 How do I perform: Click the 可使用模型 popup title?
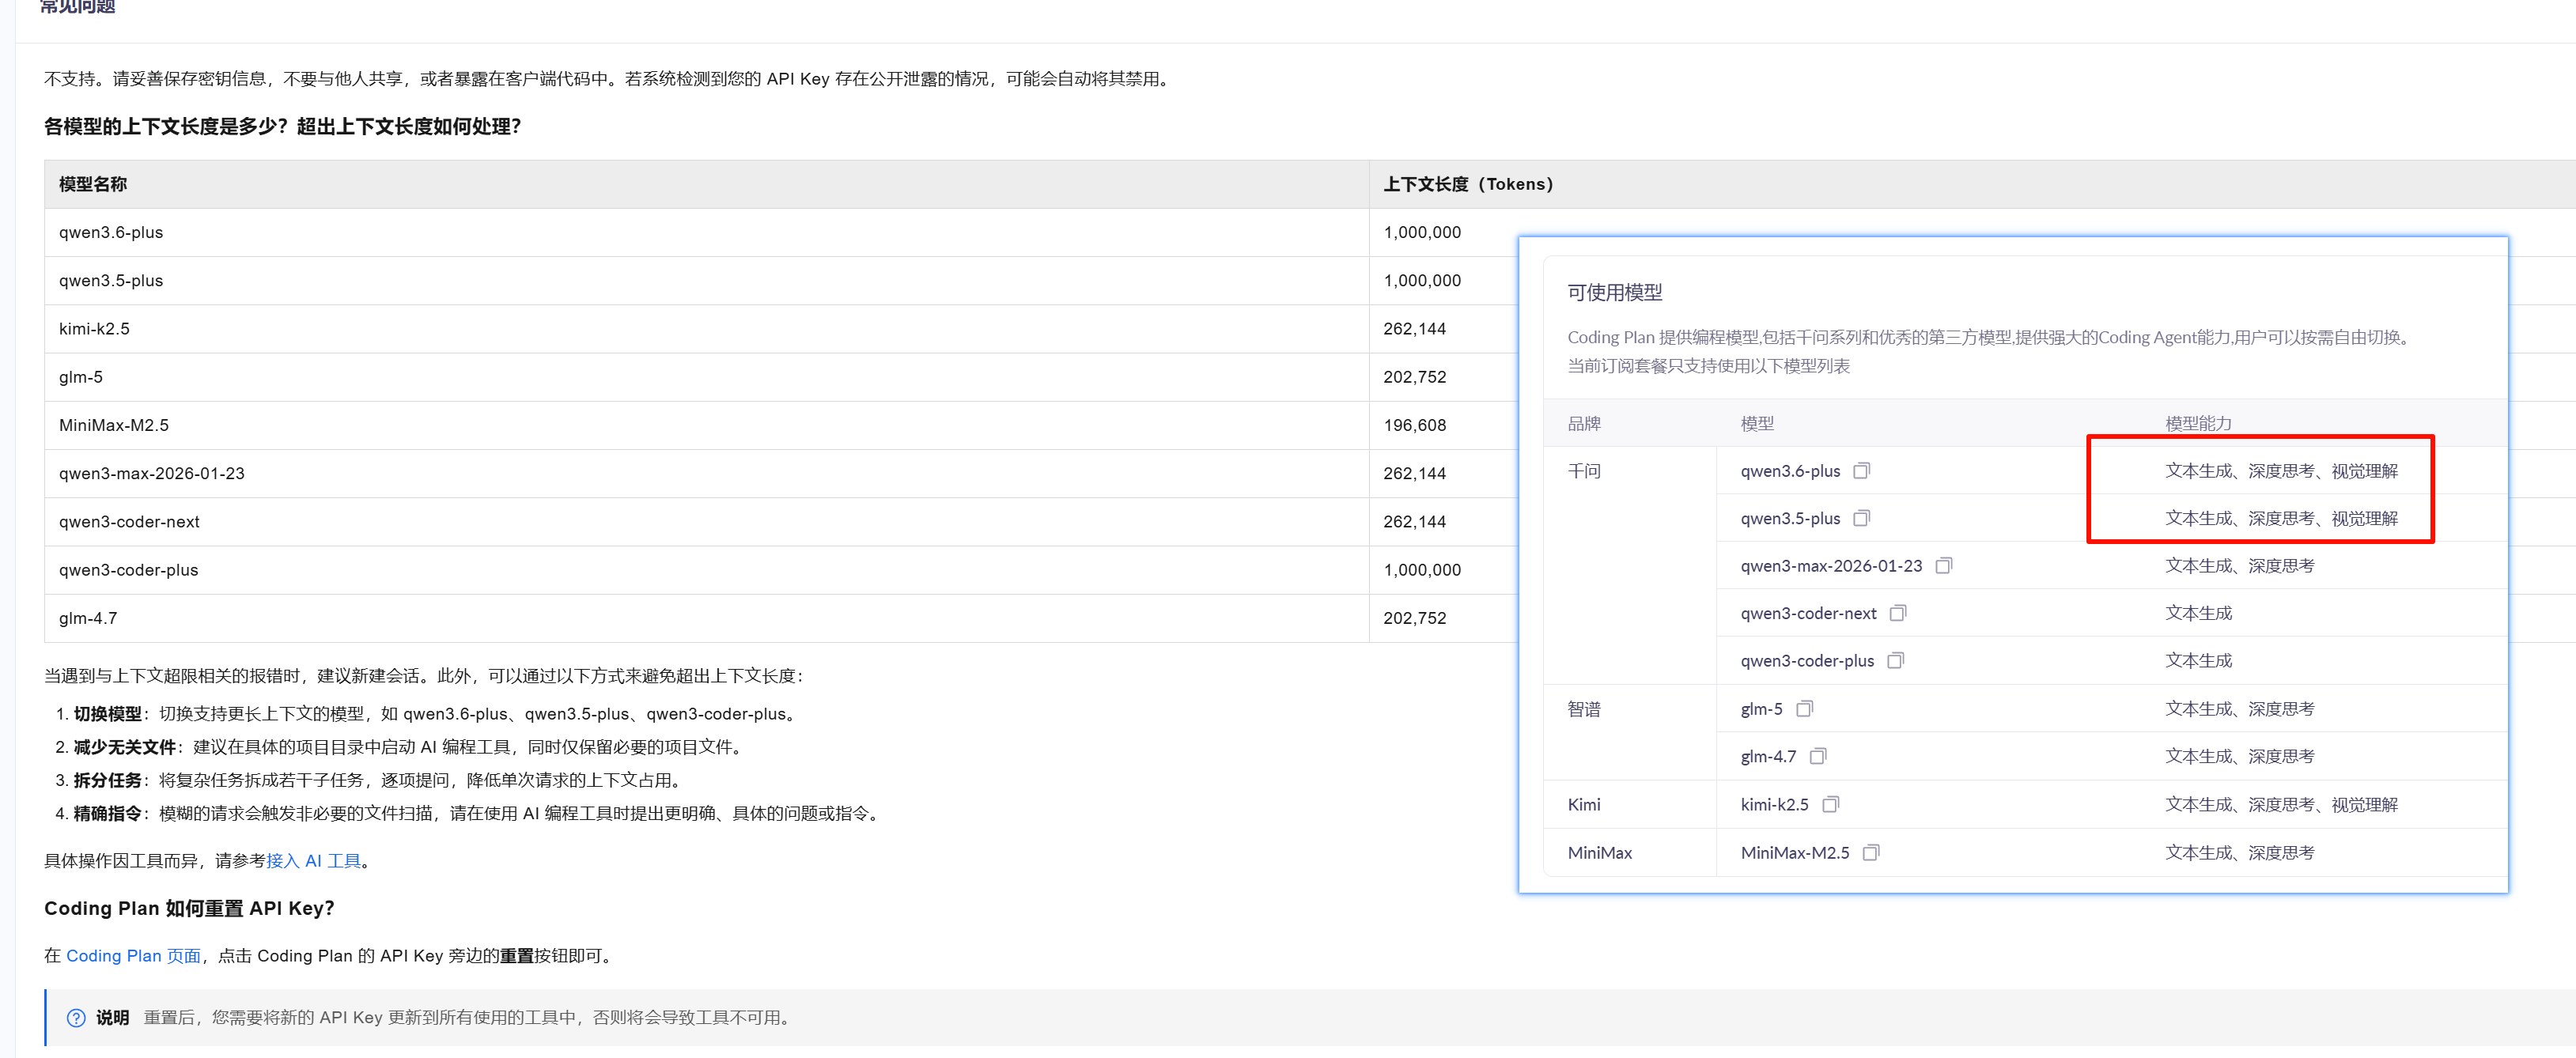[x=1614, y=292]
